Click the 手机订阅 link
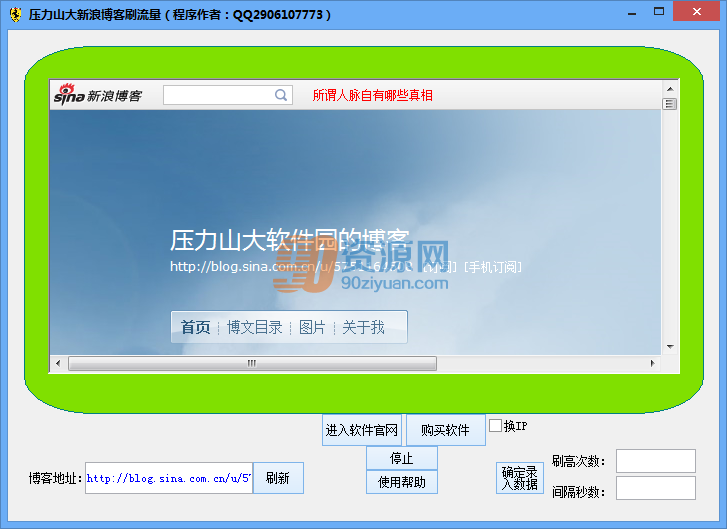727x529 pixels. (493, 267)
